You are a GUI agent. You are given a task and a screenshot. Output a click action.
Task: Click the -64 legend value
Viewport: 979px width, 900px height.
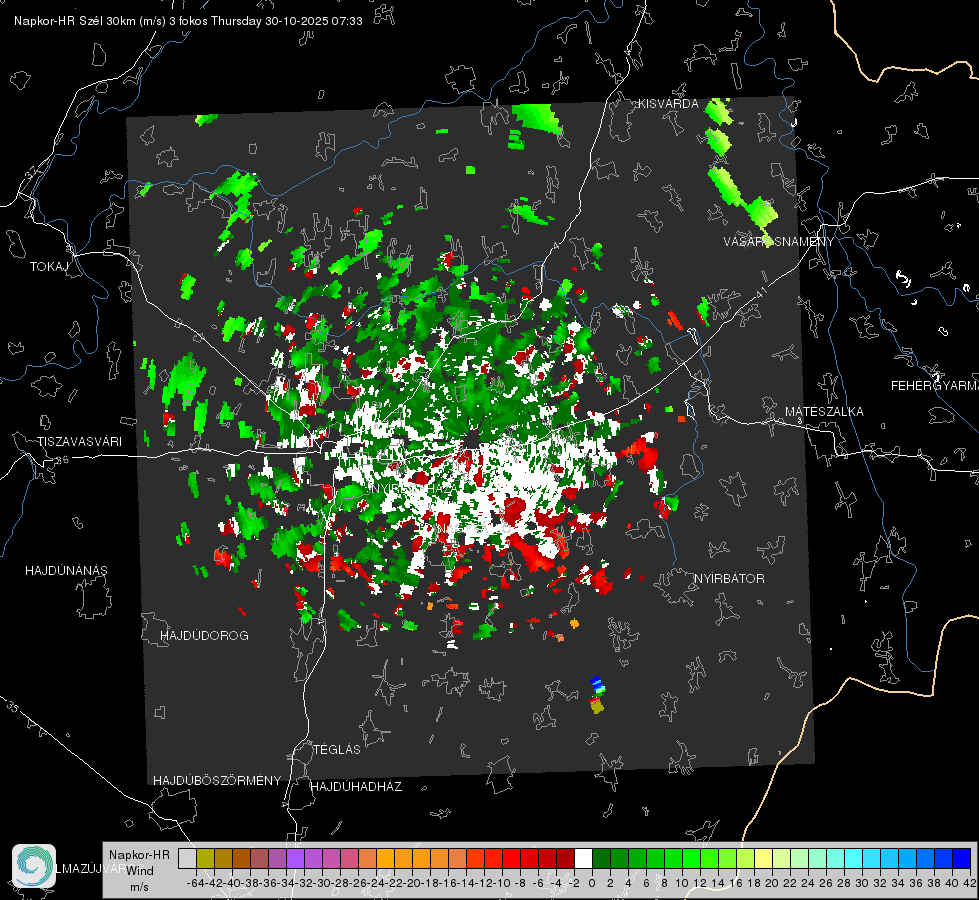click(195, 883)
